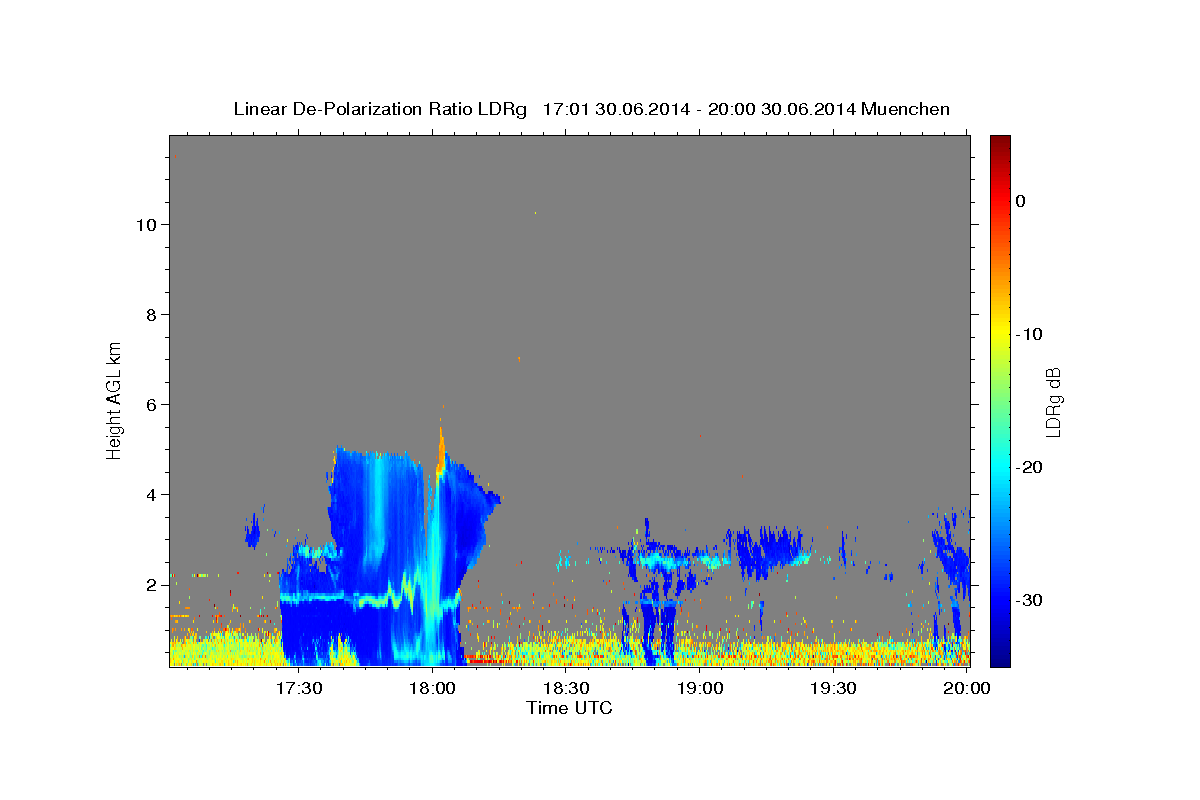The width and height of the screenshot is (1200, 800).
Task: Click the dark red top of the colorbar
Action: tap(1000, 142)
